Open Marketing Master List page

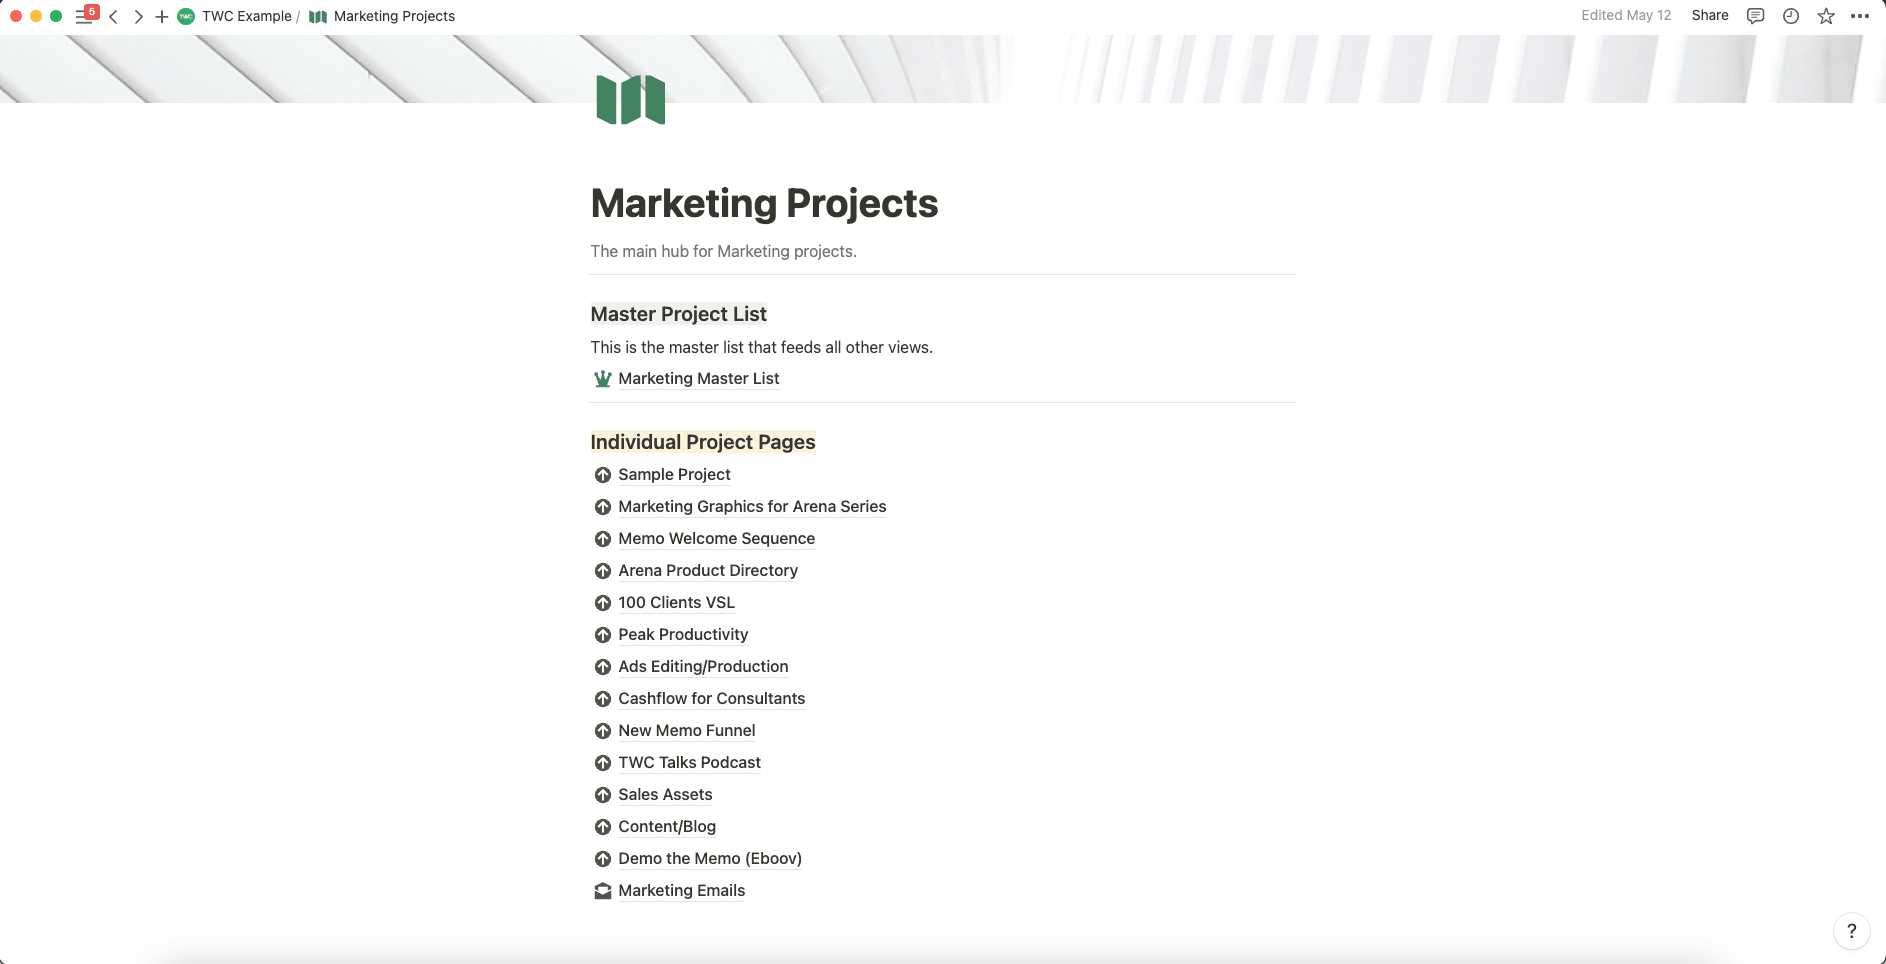coord(698,378)
